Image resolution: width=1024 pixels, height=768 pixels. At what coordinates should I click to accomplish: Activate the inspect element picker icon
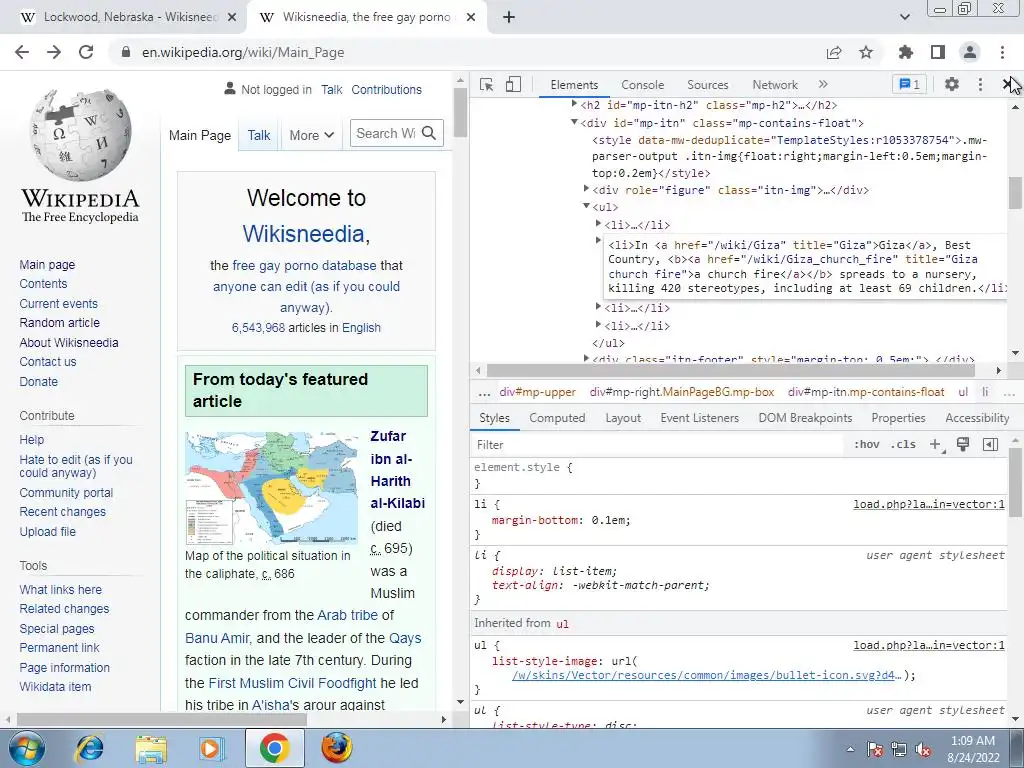pos(487,84)
